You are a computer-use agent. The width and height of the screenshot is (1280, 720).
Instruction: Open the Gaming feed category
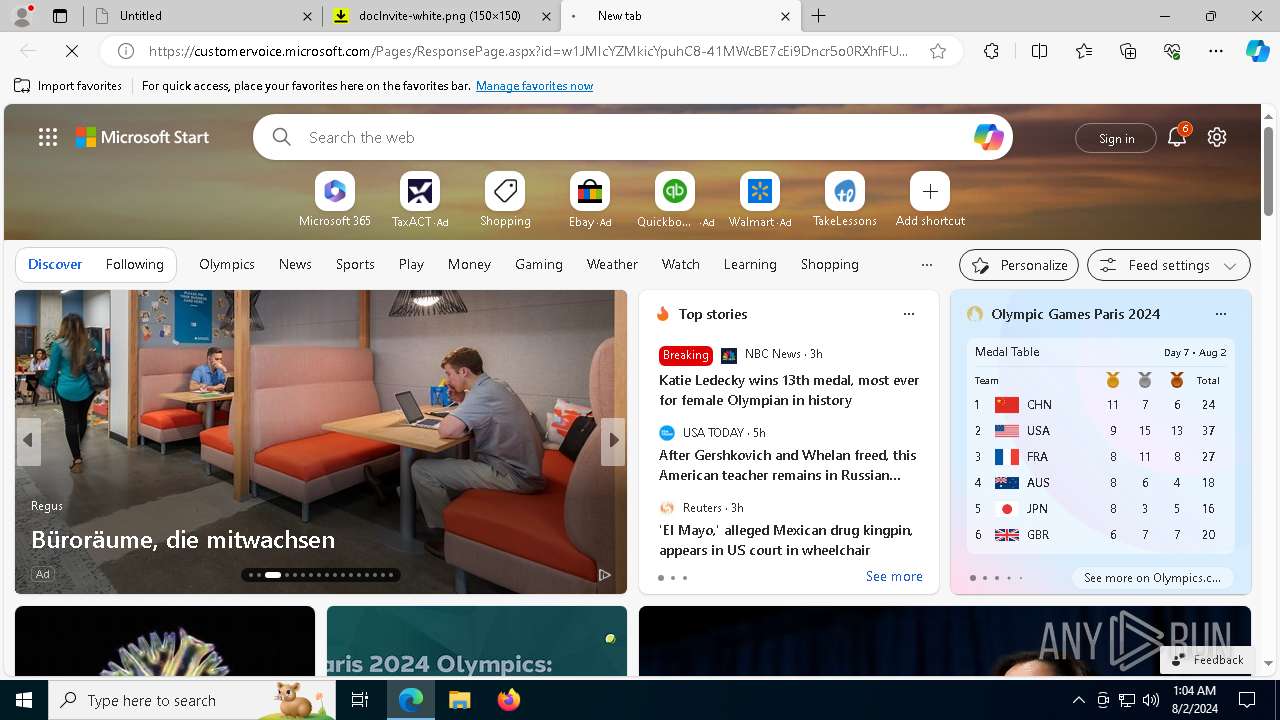point(539,265)
